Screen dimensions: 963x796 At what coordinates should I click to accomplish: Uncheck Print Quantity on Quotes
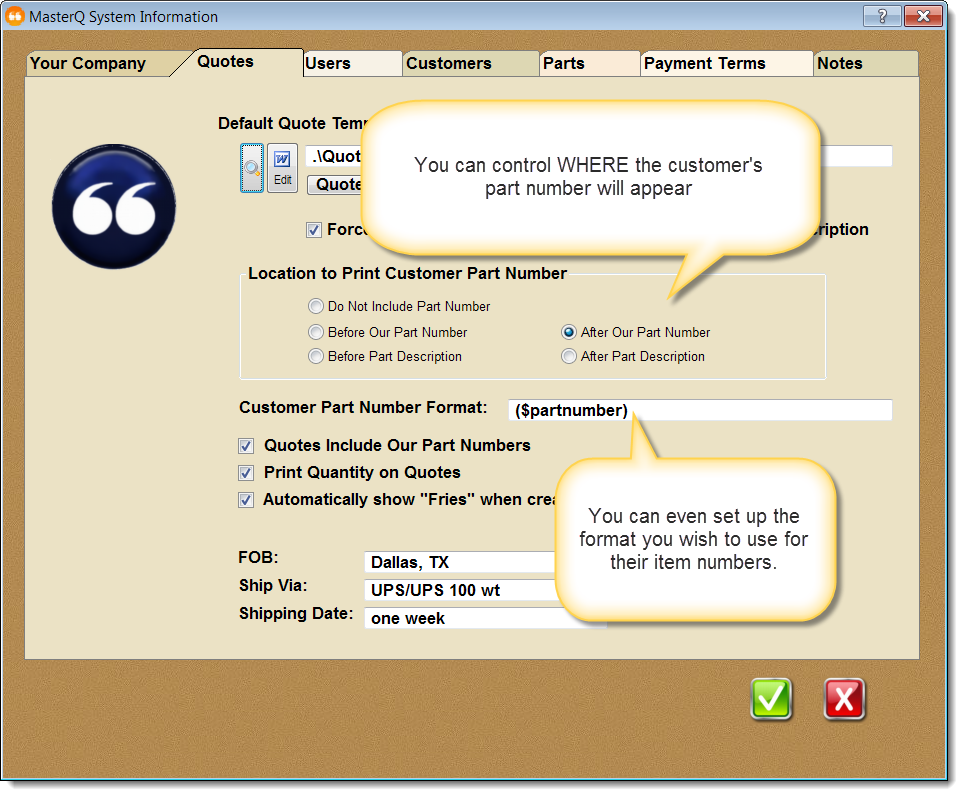[246, 473]
